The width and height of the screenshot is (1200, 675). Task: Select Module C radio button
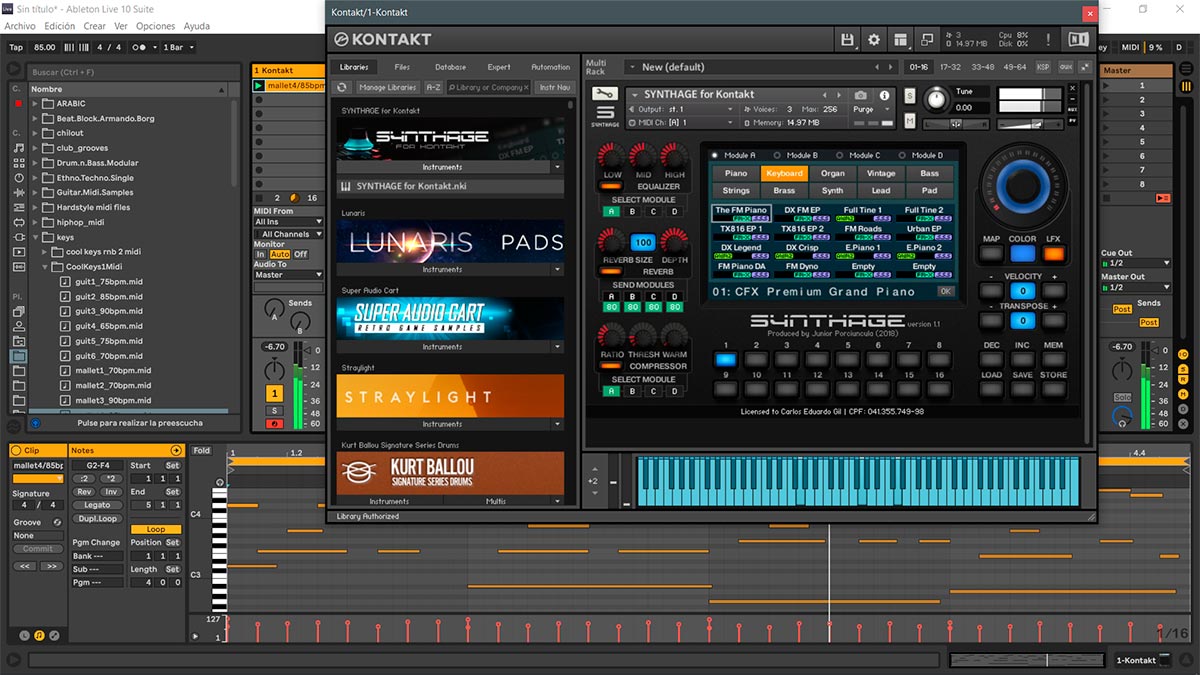click(x=840, y=156)
